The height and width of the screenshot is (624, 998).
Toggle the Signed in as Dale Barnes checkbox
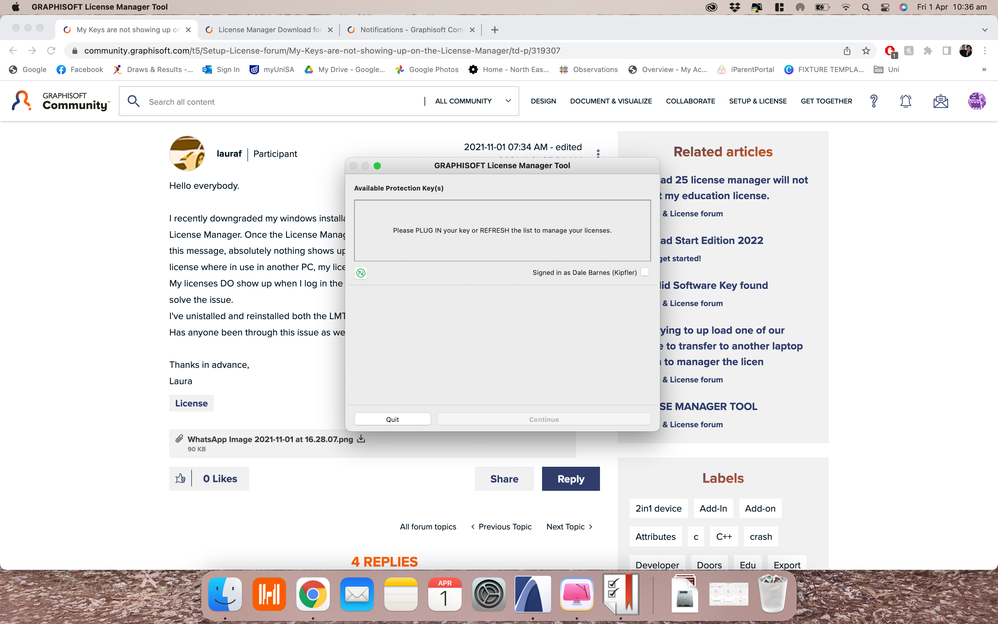[x=645, y=272]
